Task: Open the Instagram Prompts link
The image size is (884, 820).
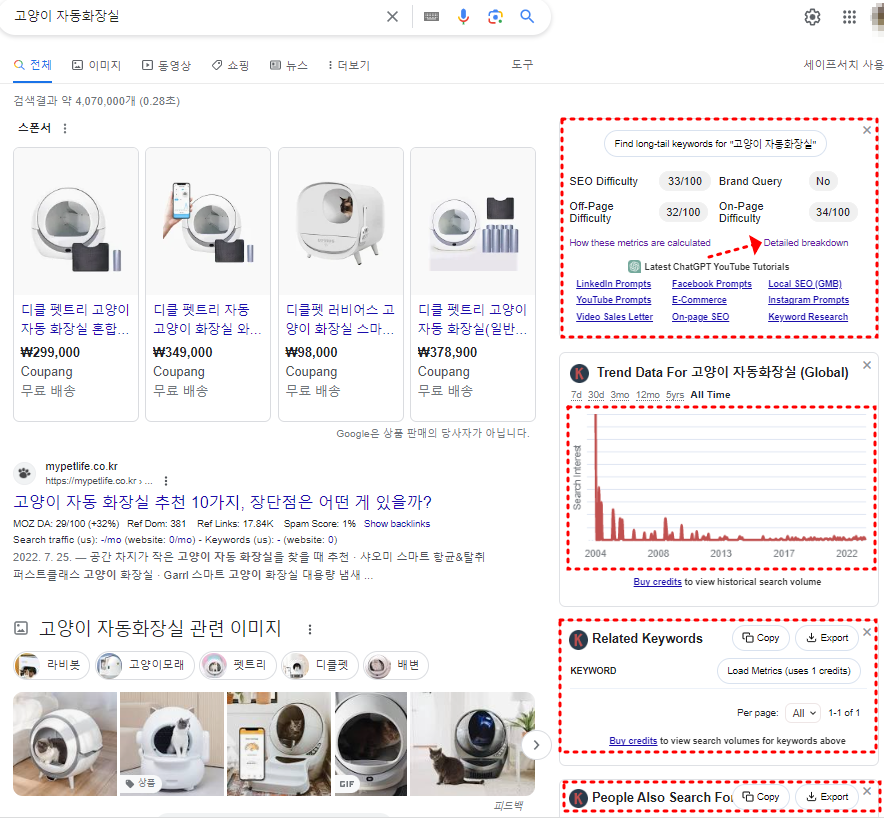Action: click(x=808, y=300)
